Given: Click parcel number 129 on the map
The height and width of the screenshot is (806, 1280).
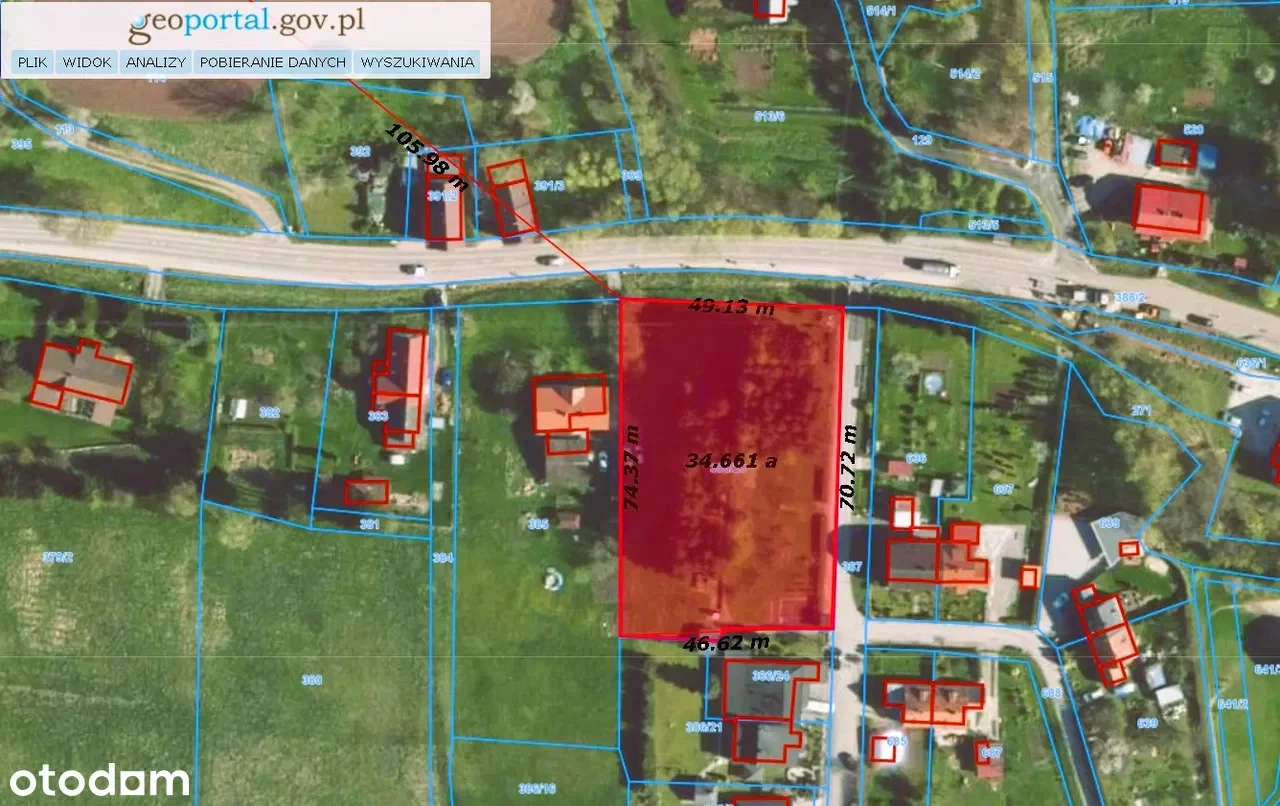Looking at the screenshot, I should (x=922, y=140).
